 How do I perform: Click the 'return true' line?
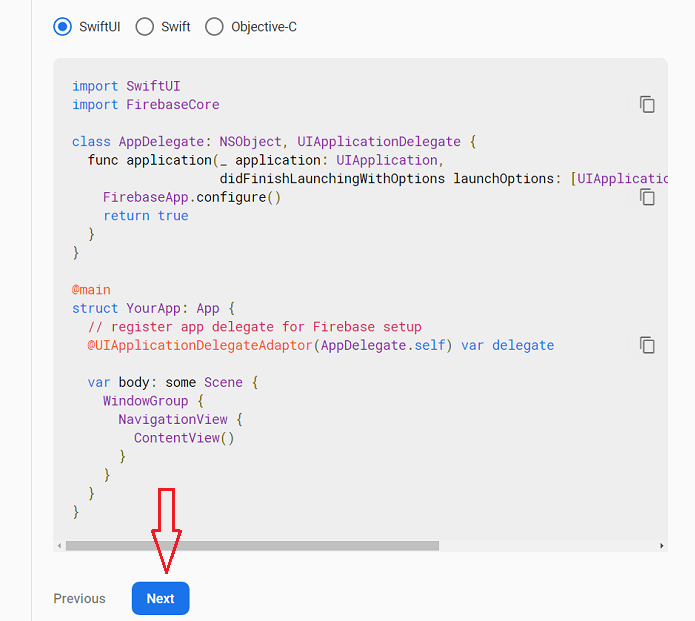[x=146, y=215]
